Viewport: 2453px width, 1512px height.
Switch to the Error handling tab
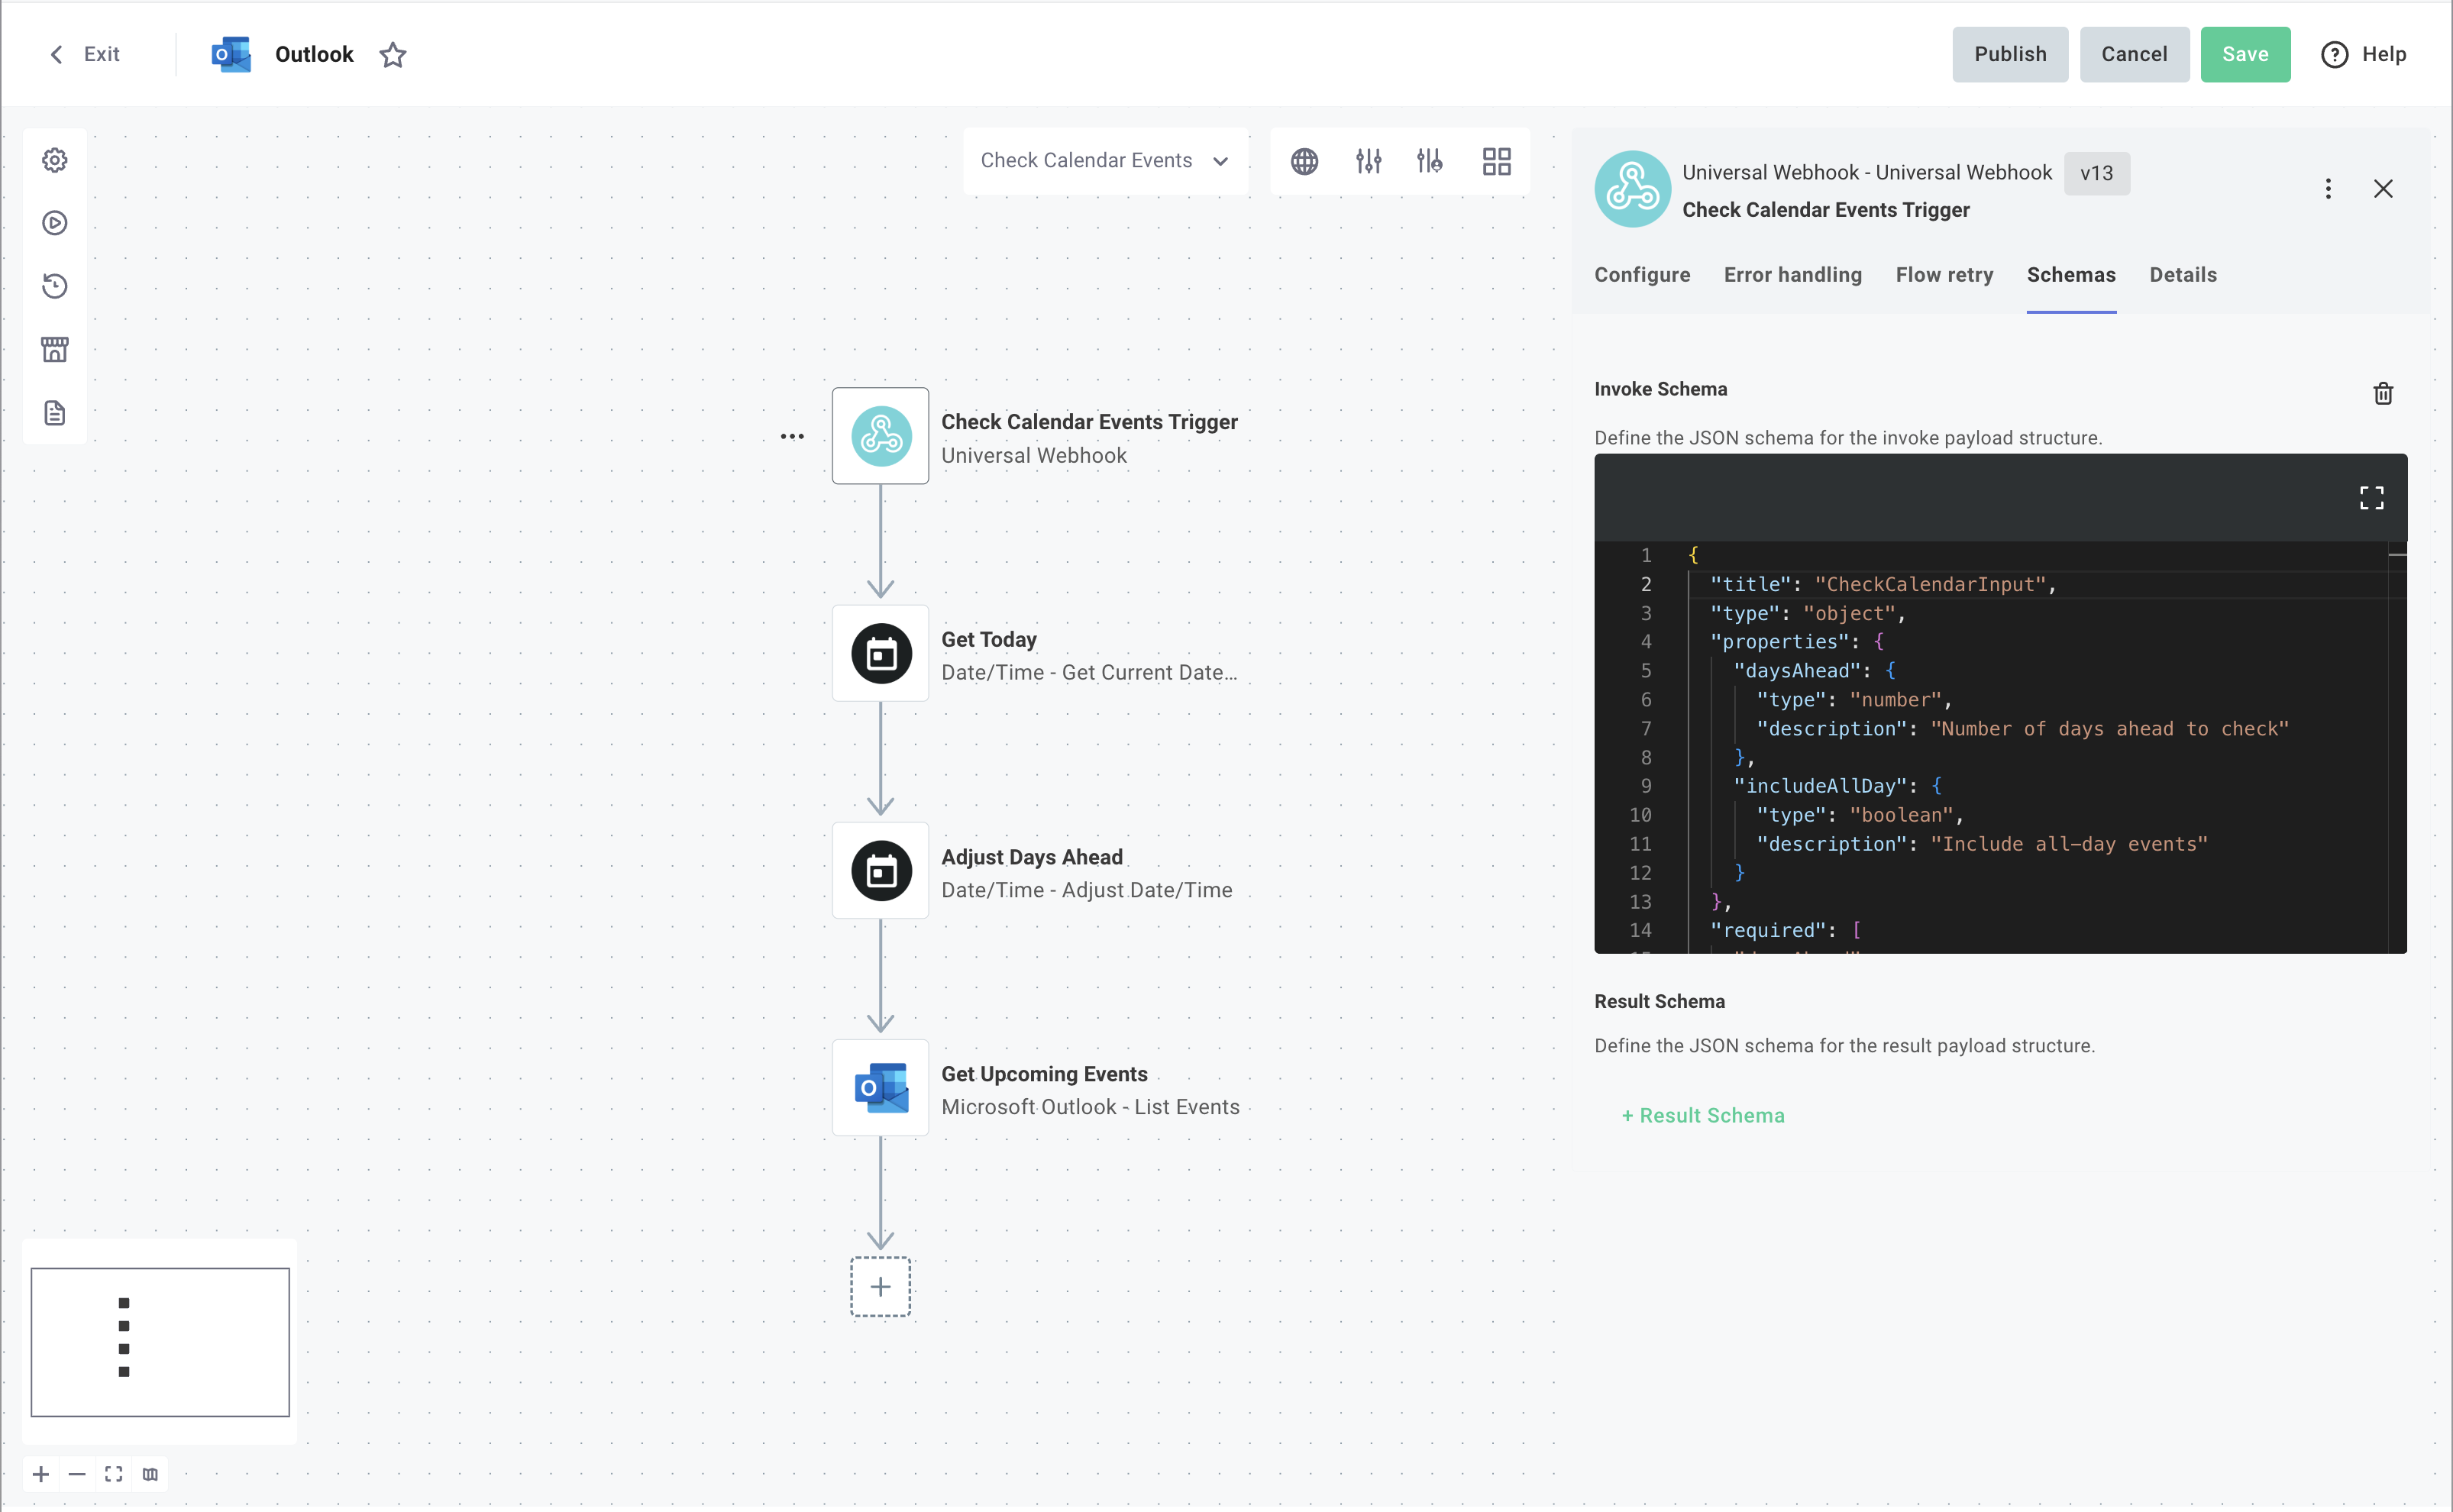click(1792, 275)
